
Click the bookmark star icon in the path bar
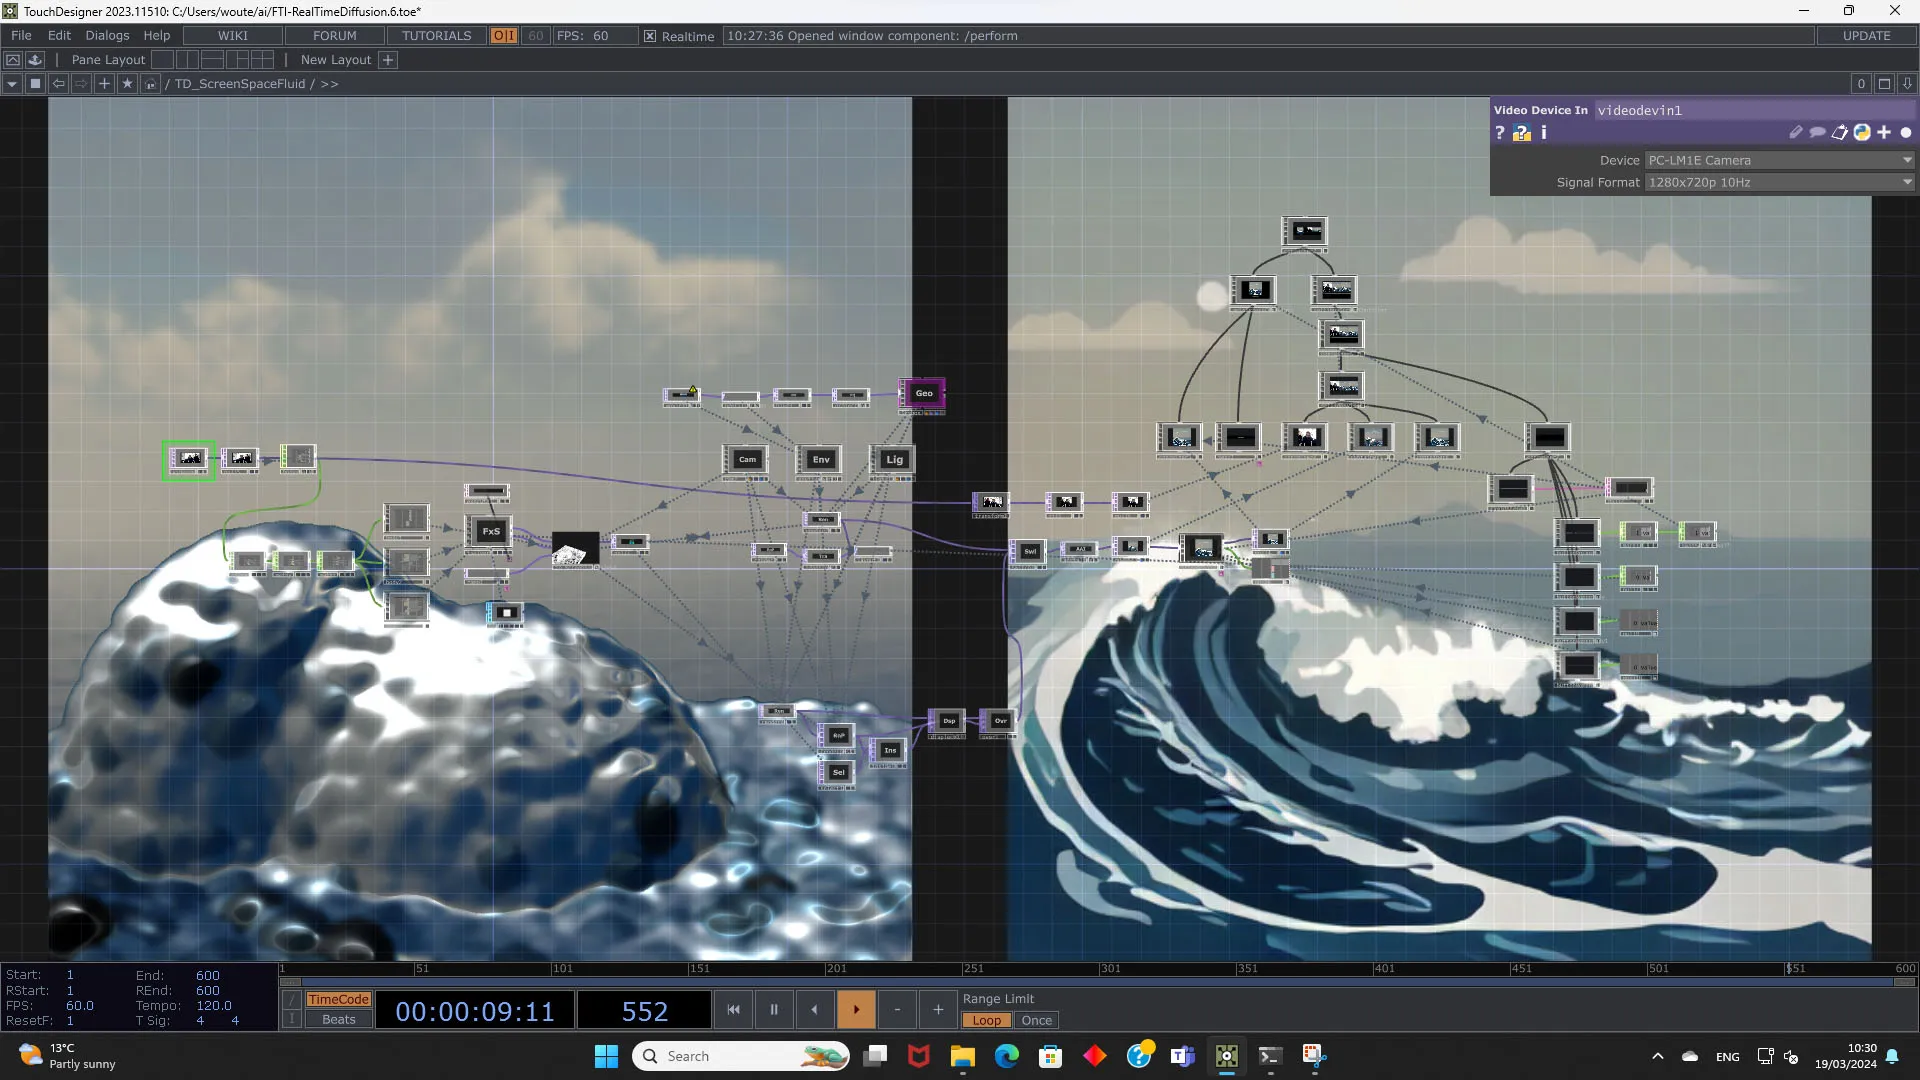point(127,83)
